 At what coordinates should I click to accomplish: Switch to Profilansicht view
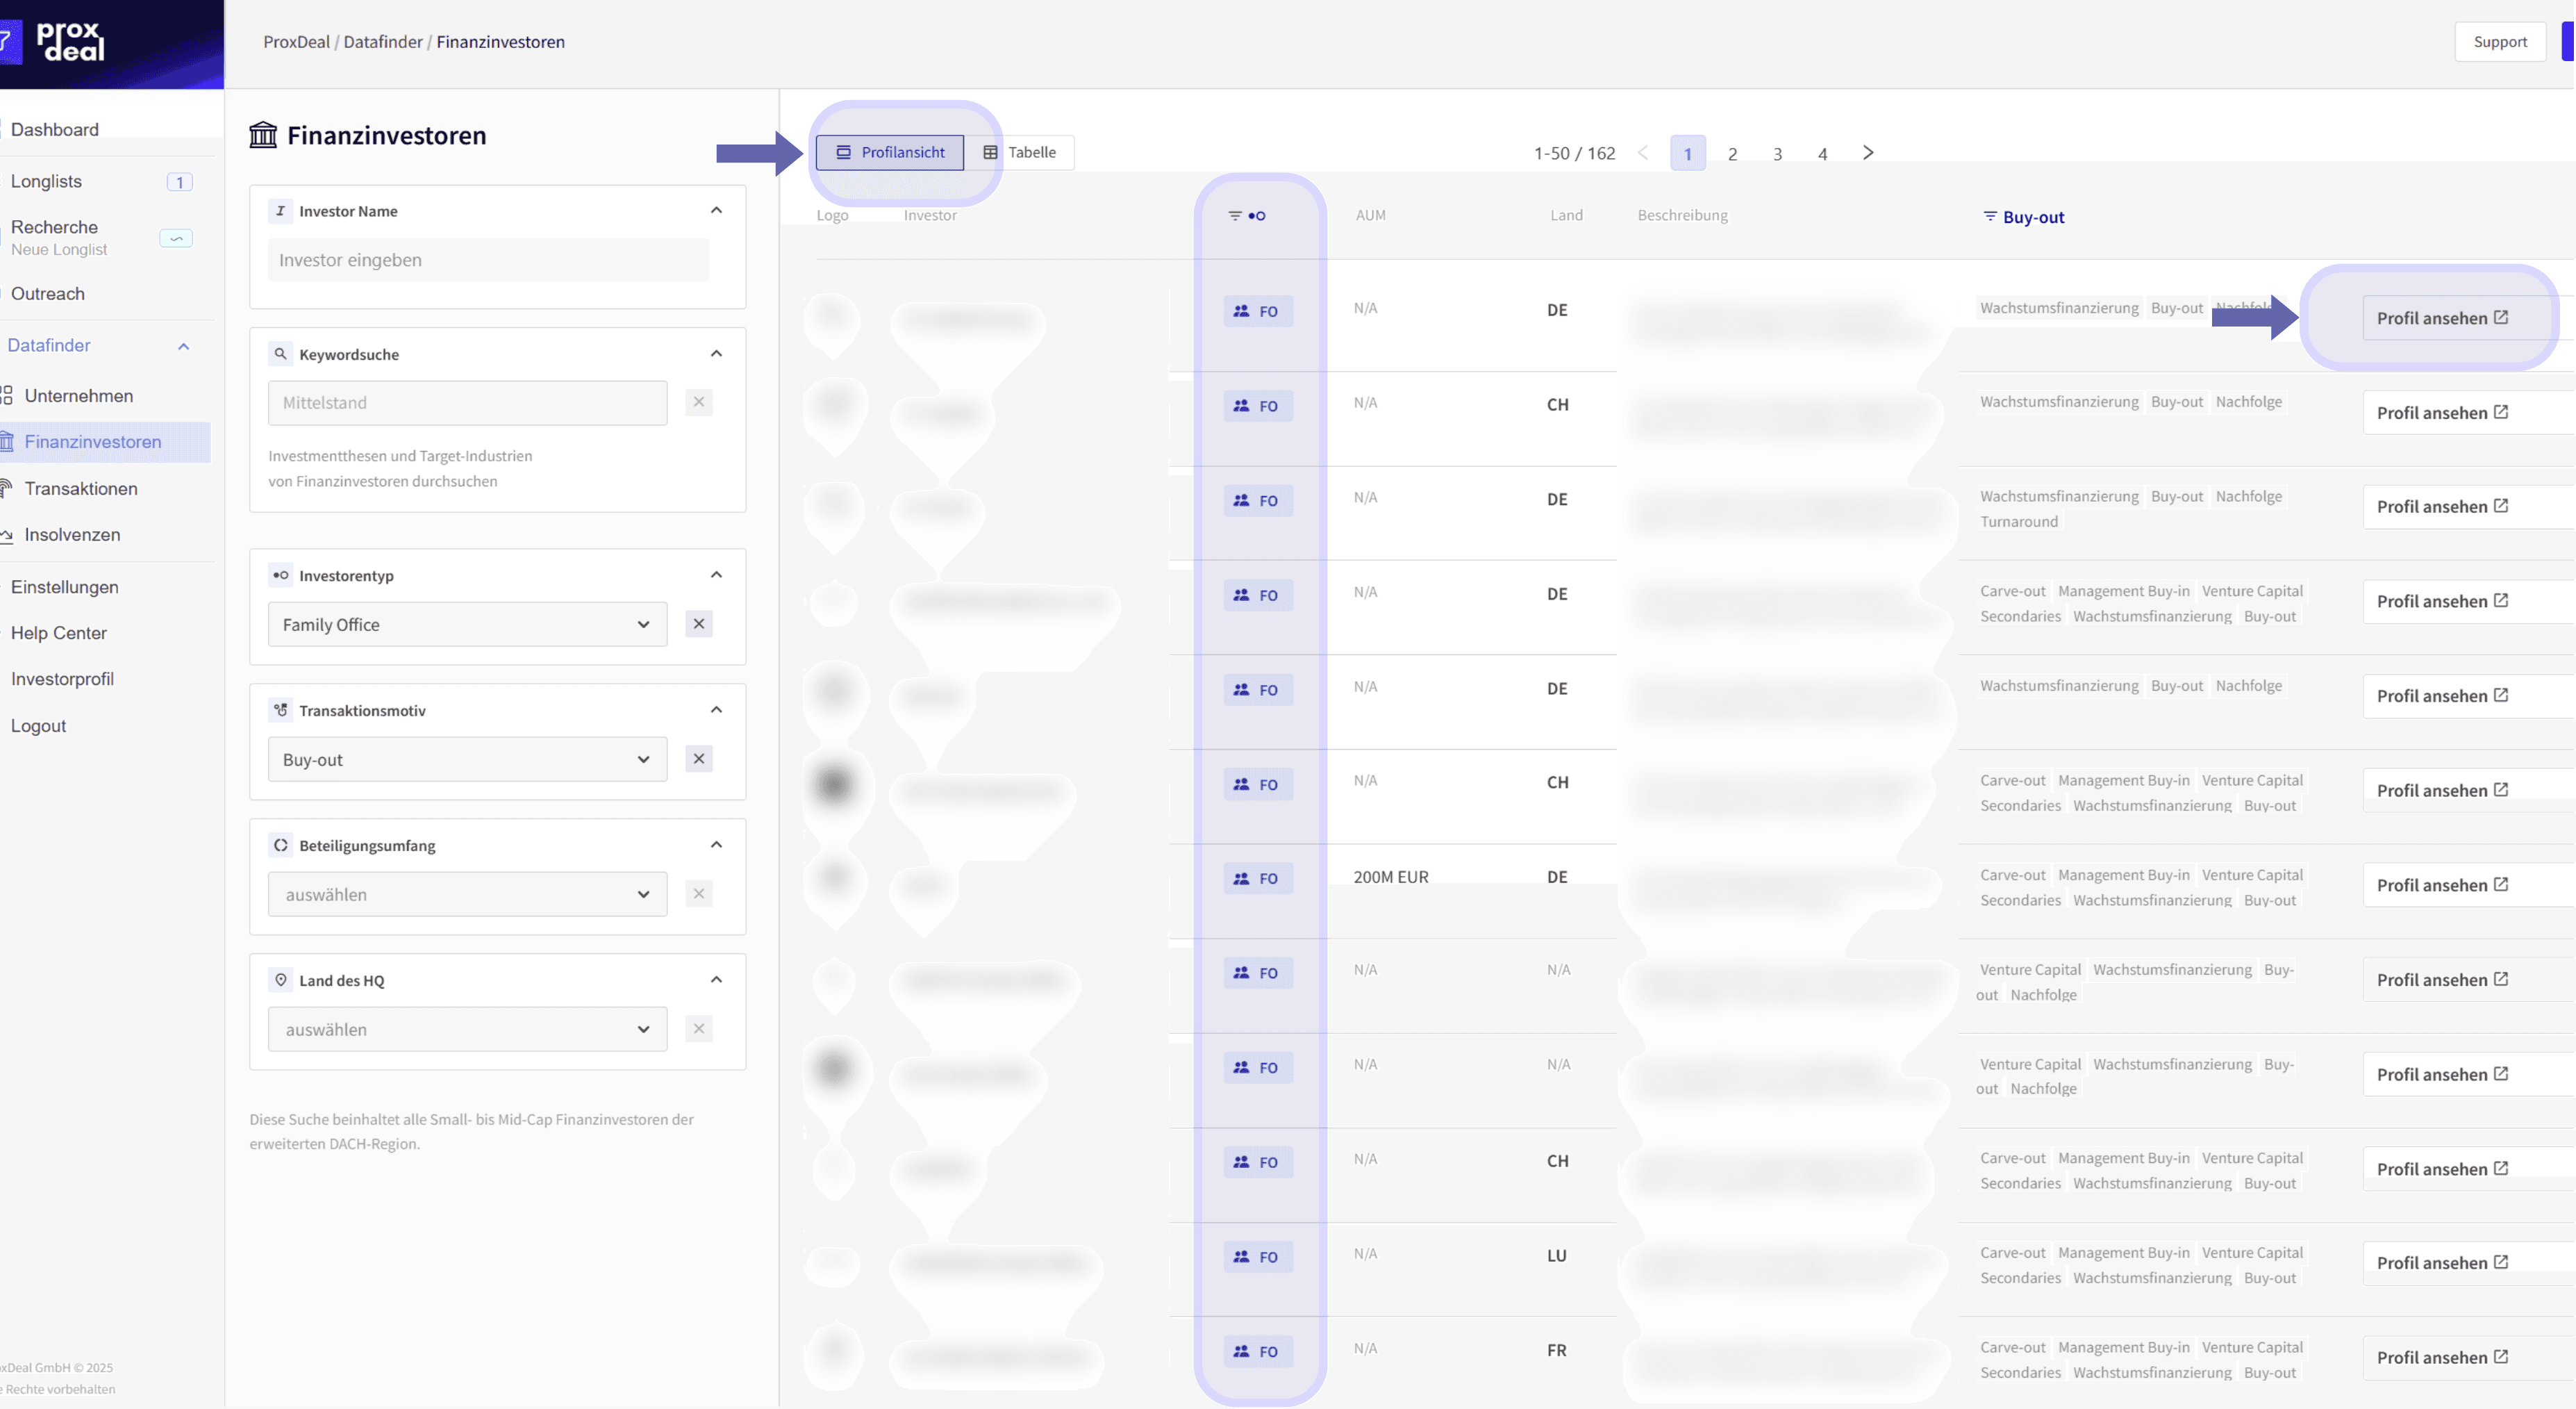tap(889, 153)
